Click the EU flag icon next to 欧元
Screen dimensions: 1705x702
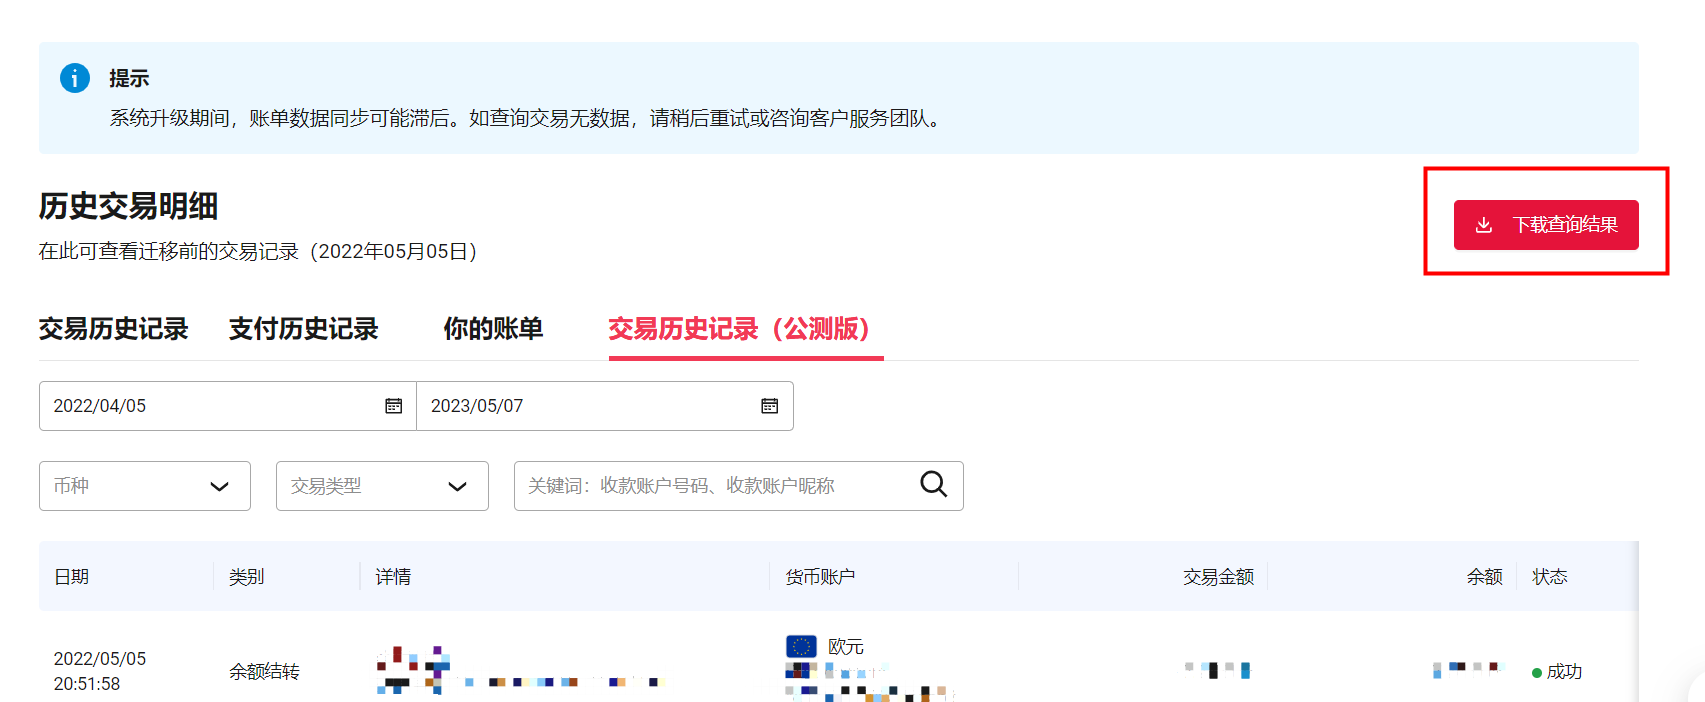(x=801, y=646)
